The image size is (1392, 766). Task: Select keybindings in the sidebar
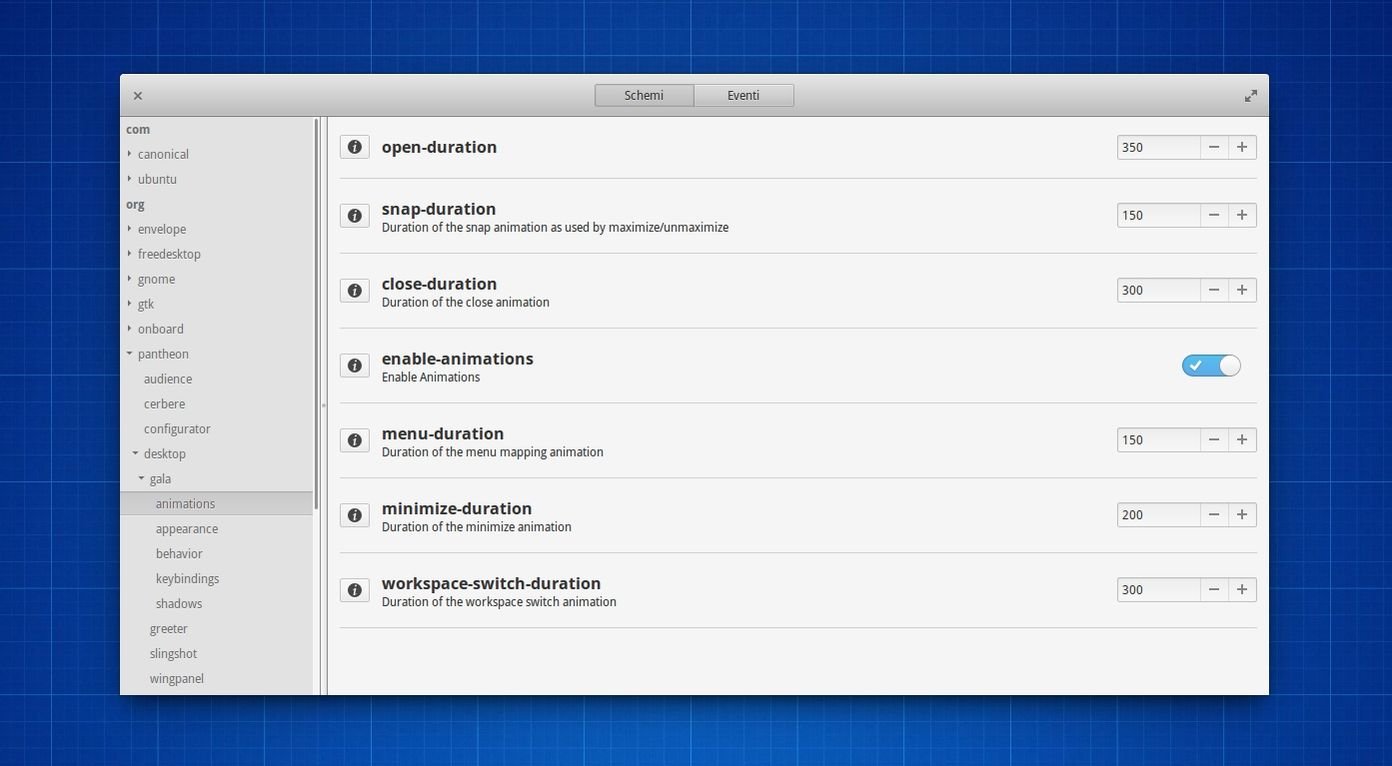point(187,579)
